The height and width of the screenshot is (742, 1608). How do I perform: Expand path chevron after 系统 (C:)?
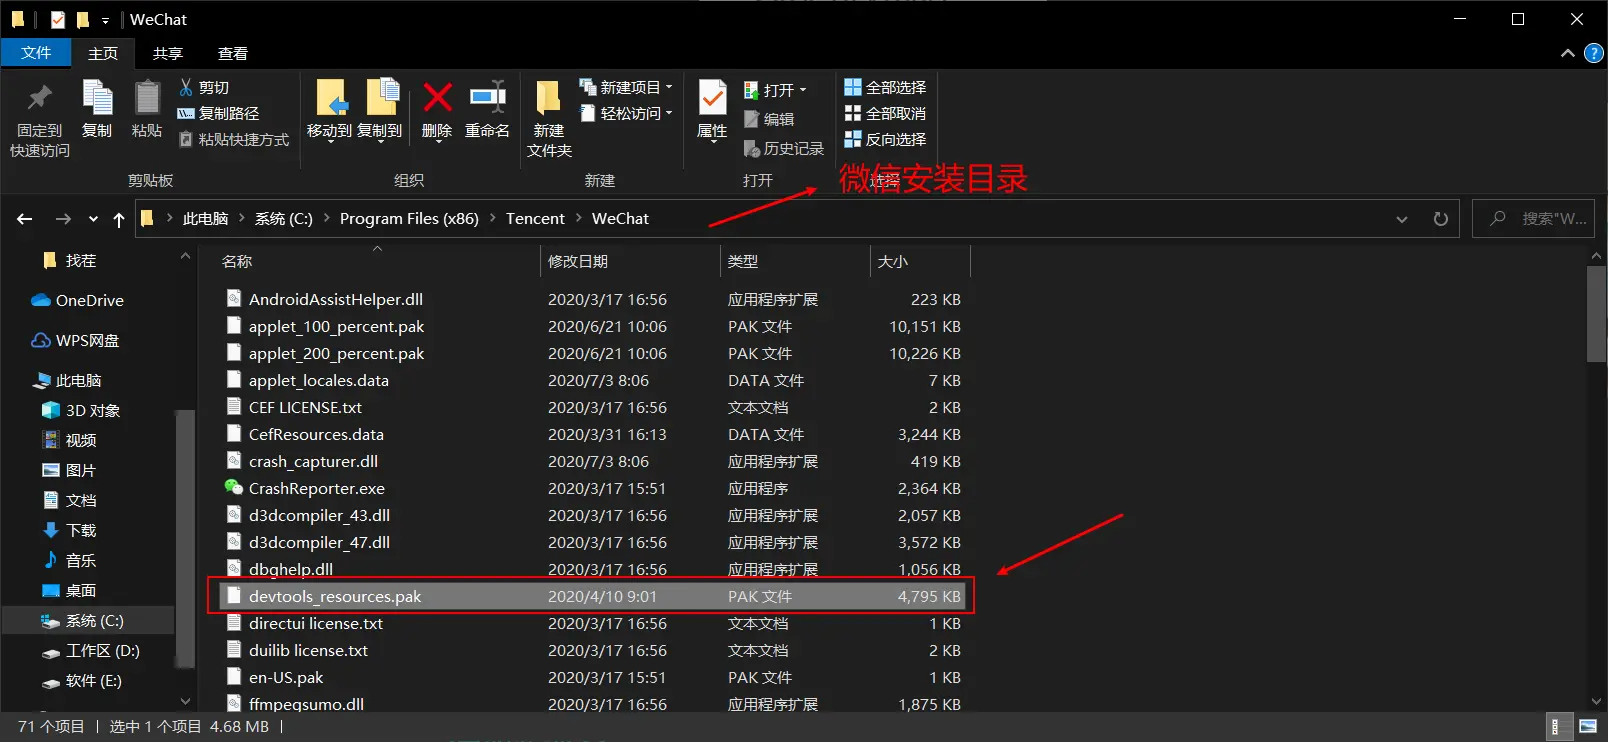(x=326, y=219)
